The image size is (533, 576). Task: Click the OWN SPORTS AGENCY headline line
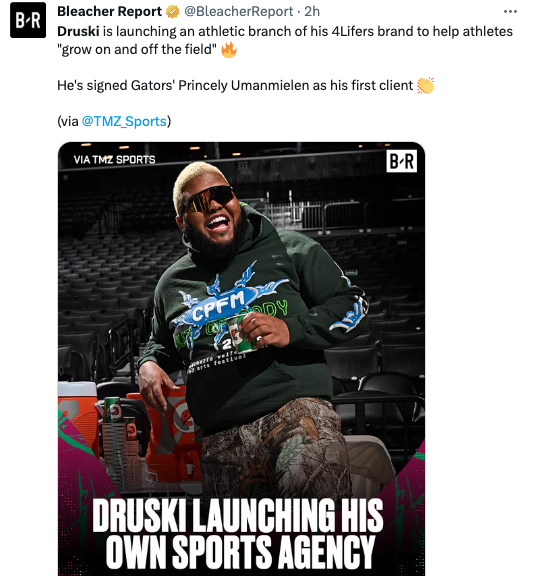pyautogui.click(x=240, y=551)
